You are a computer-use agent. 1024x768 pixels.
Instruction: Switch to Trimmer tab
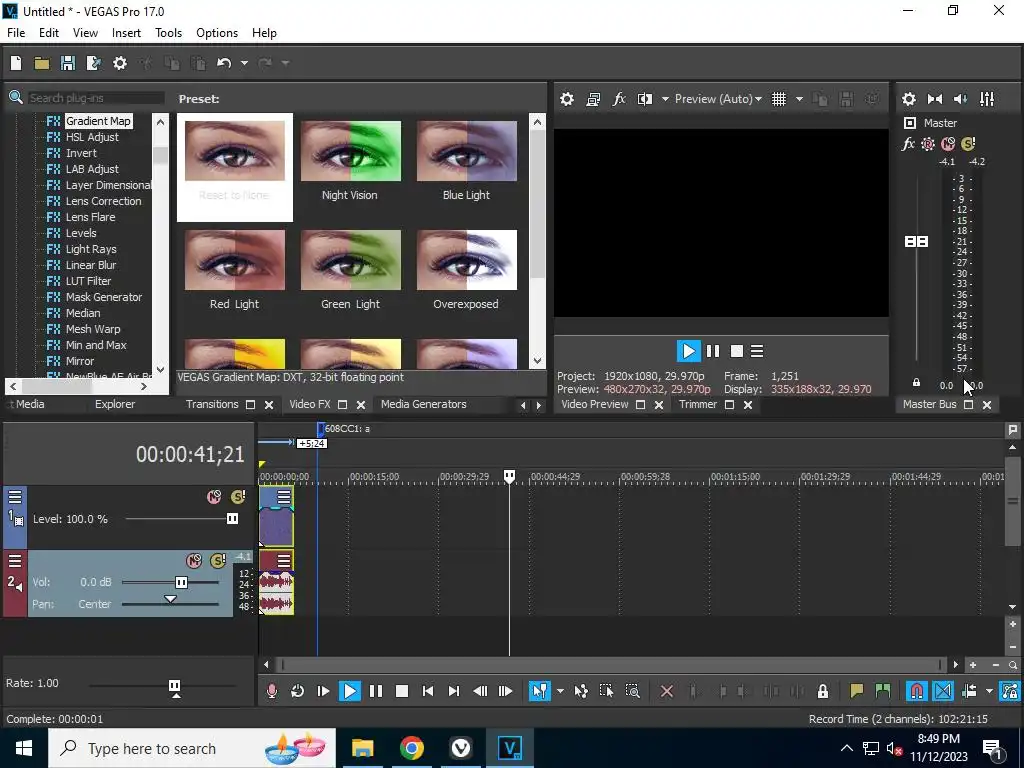[x=698, y=404]
